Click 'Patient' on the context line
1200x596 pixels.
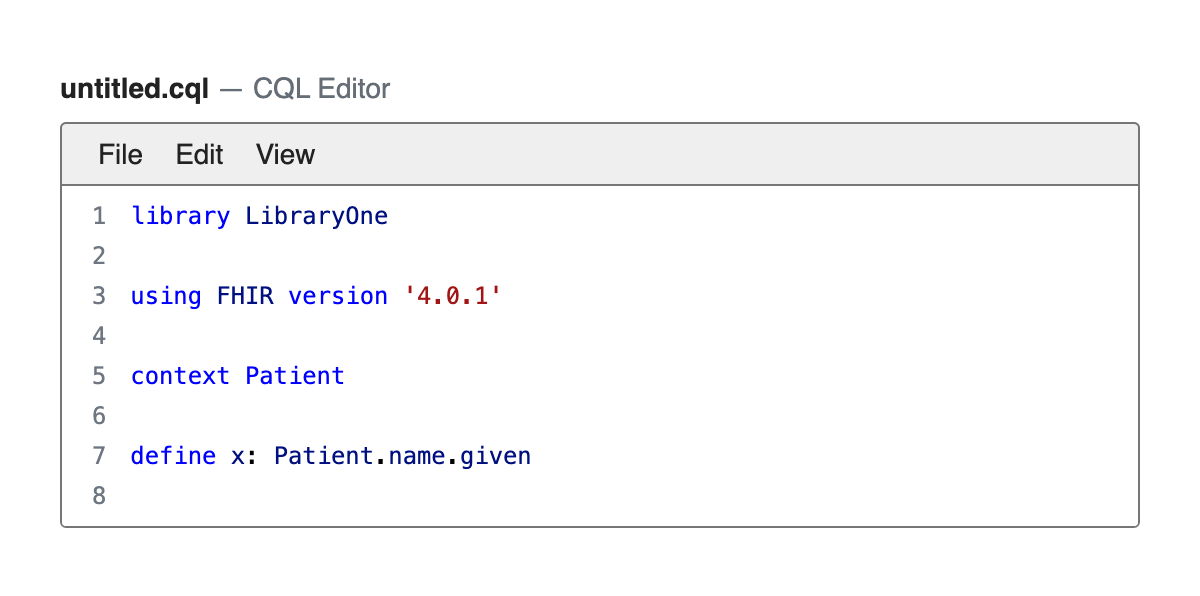coord(295,376)
